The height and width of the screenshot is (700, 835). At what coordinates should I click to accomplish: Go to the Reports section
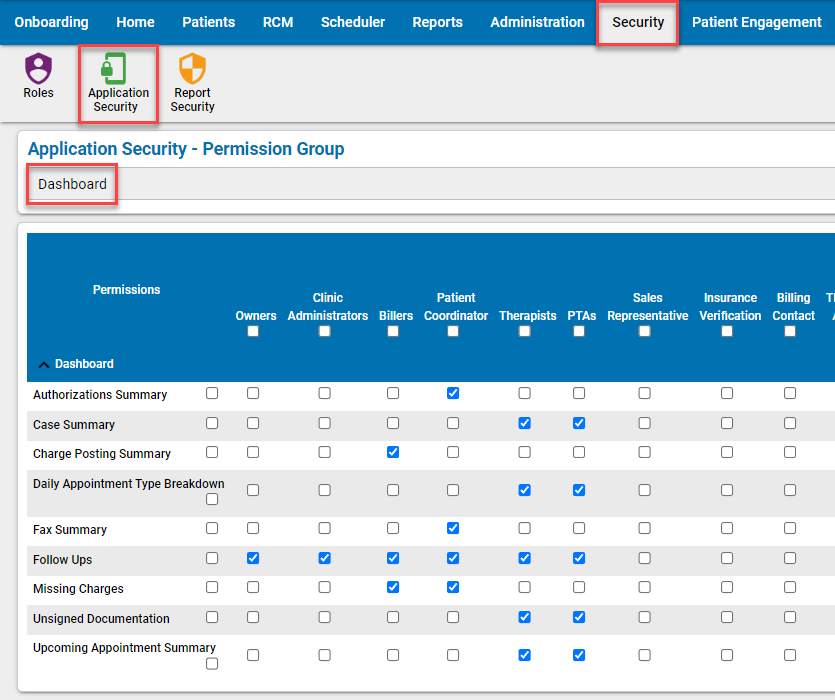[x=437, y=21]
